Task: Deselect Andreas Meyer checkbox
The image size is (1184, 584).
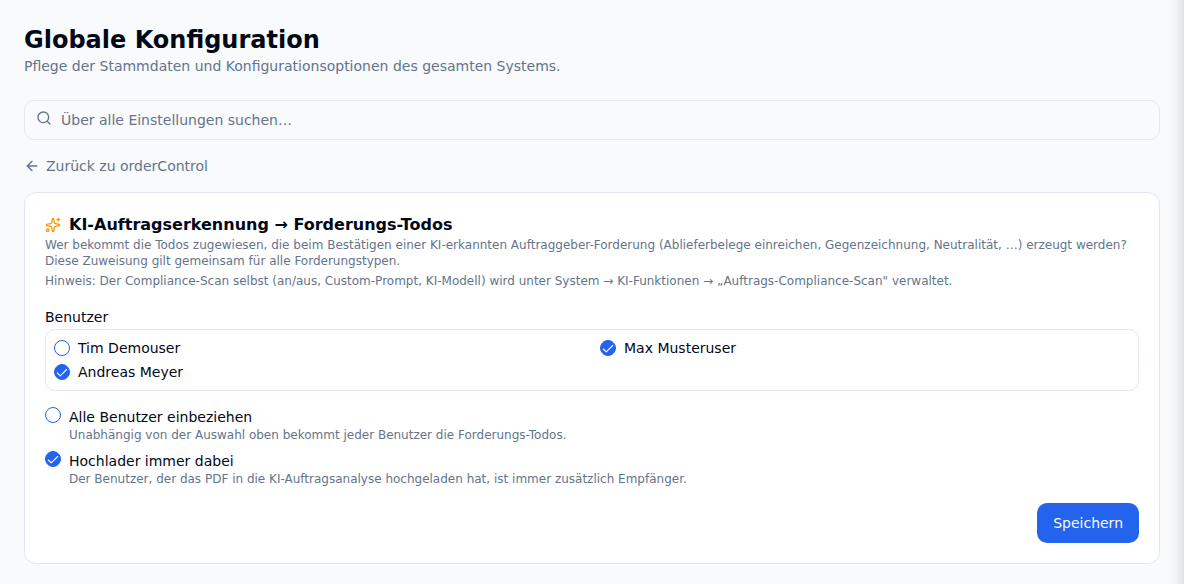Action: tap(63, 372)
